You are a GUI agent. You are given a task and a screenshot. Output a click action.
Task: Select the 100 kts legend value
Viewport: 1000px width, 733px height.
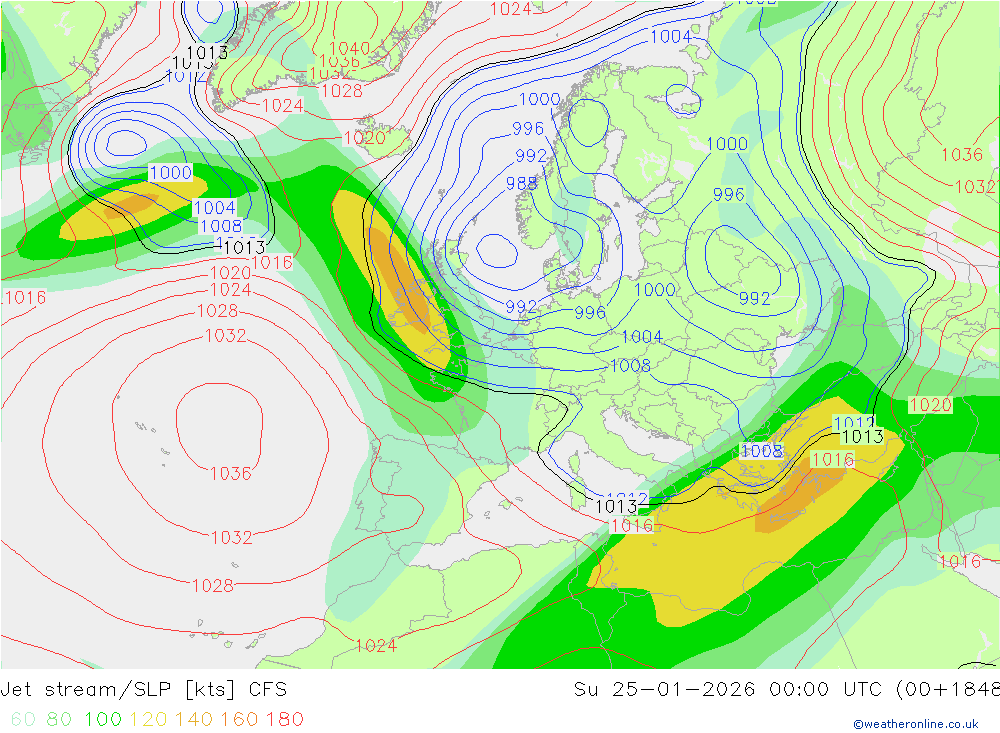103,719
